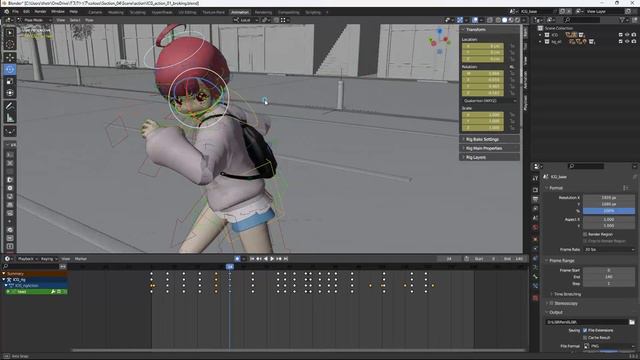Toggle X-ray viewport mode
This screenshot has width=640, height=360.
tap(490, 20)
